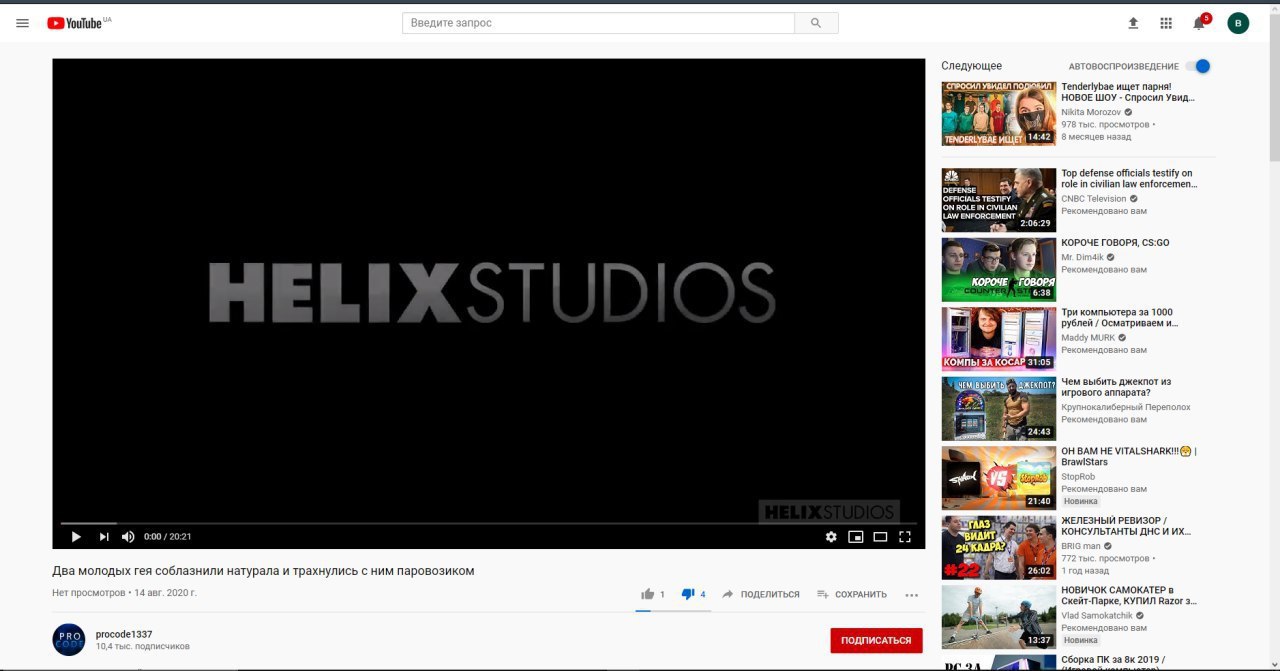Viewport: 1280px width, 671px height.
Task: Open the upload video icon
Action: [1133, 23]
